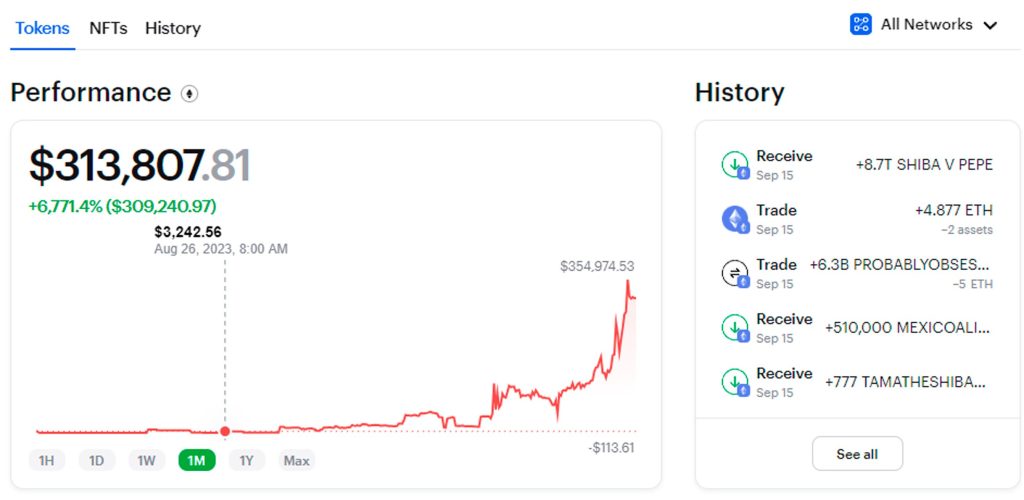Switch chart to 1Y range
The image size is (1024, 500).
click(x=246, y=461)
